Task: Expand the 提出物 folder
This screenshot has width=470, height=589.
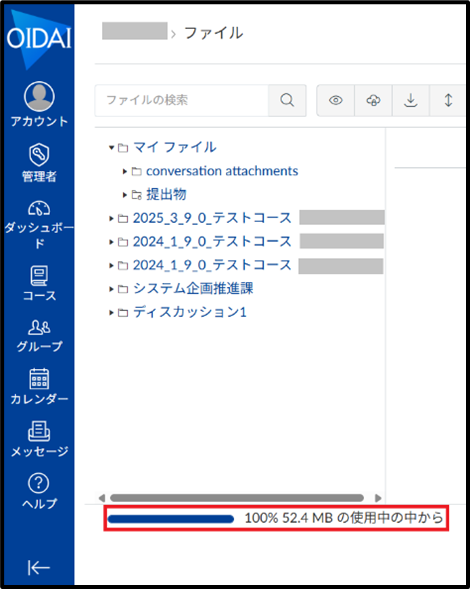Action: (x=125, y=195)
